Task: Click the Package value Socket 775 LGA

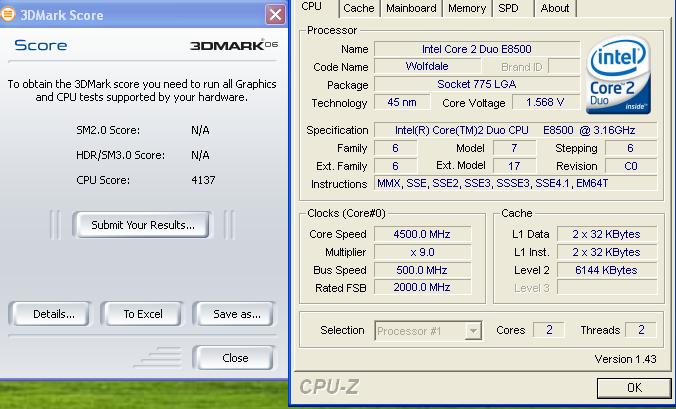Action: tap(477, 84)
